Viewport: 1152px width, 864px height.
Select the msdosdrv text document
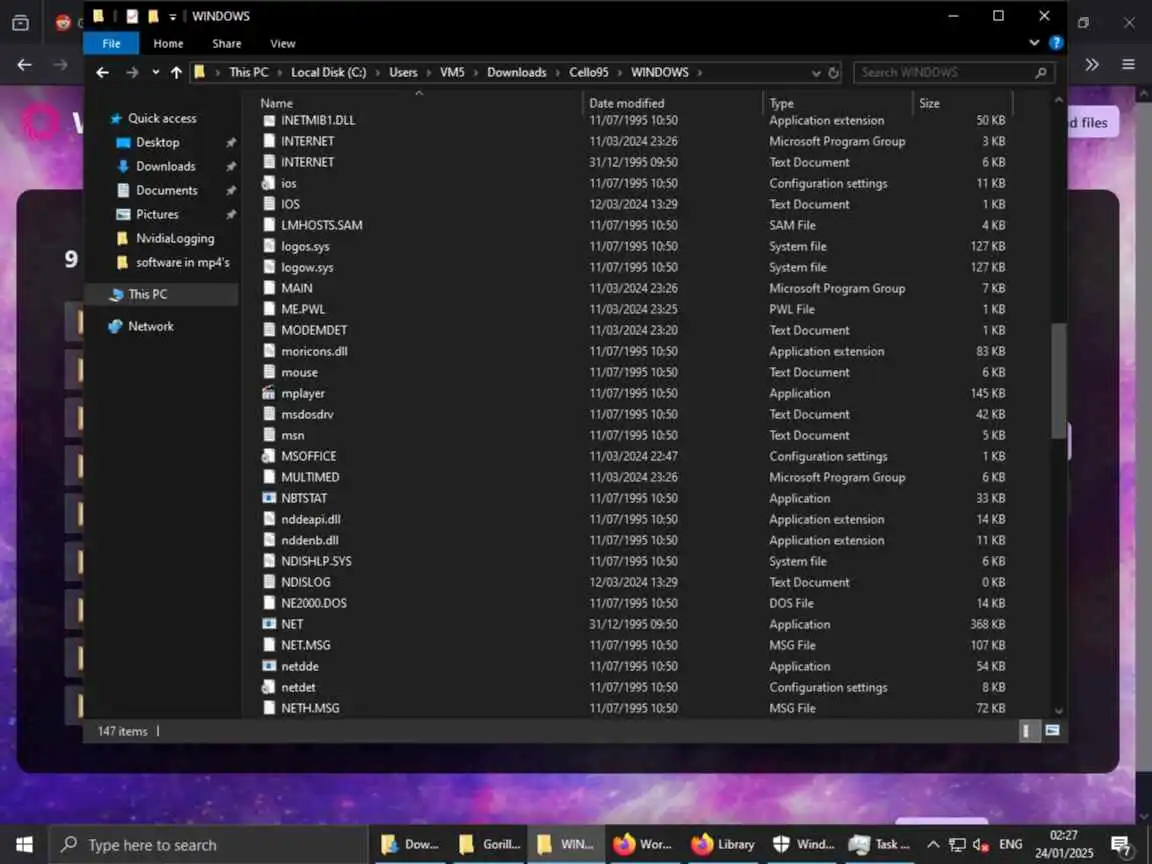(307, 414)
